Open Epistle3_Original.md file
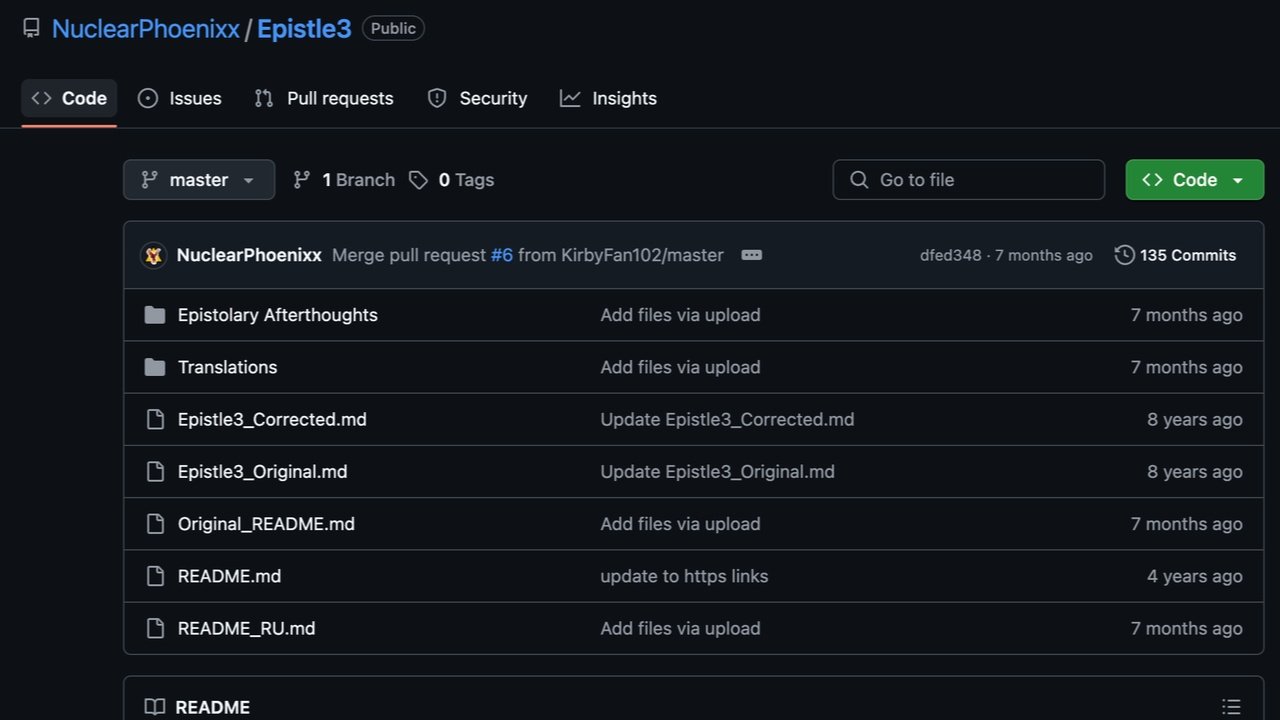This screenshot has height=720, width=1280. tap(263, 471)
